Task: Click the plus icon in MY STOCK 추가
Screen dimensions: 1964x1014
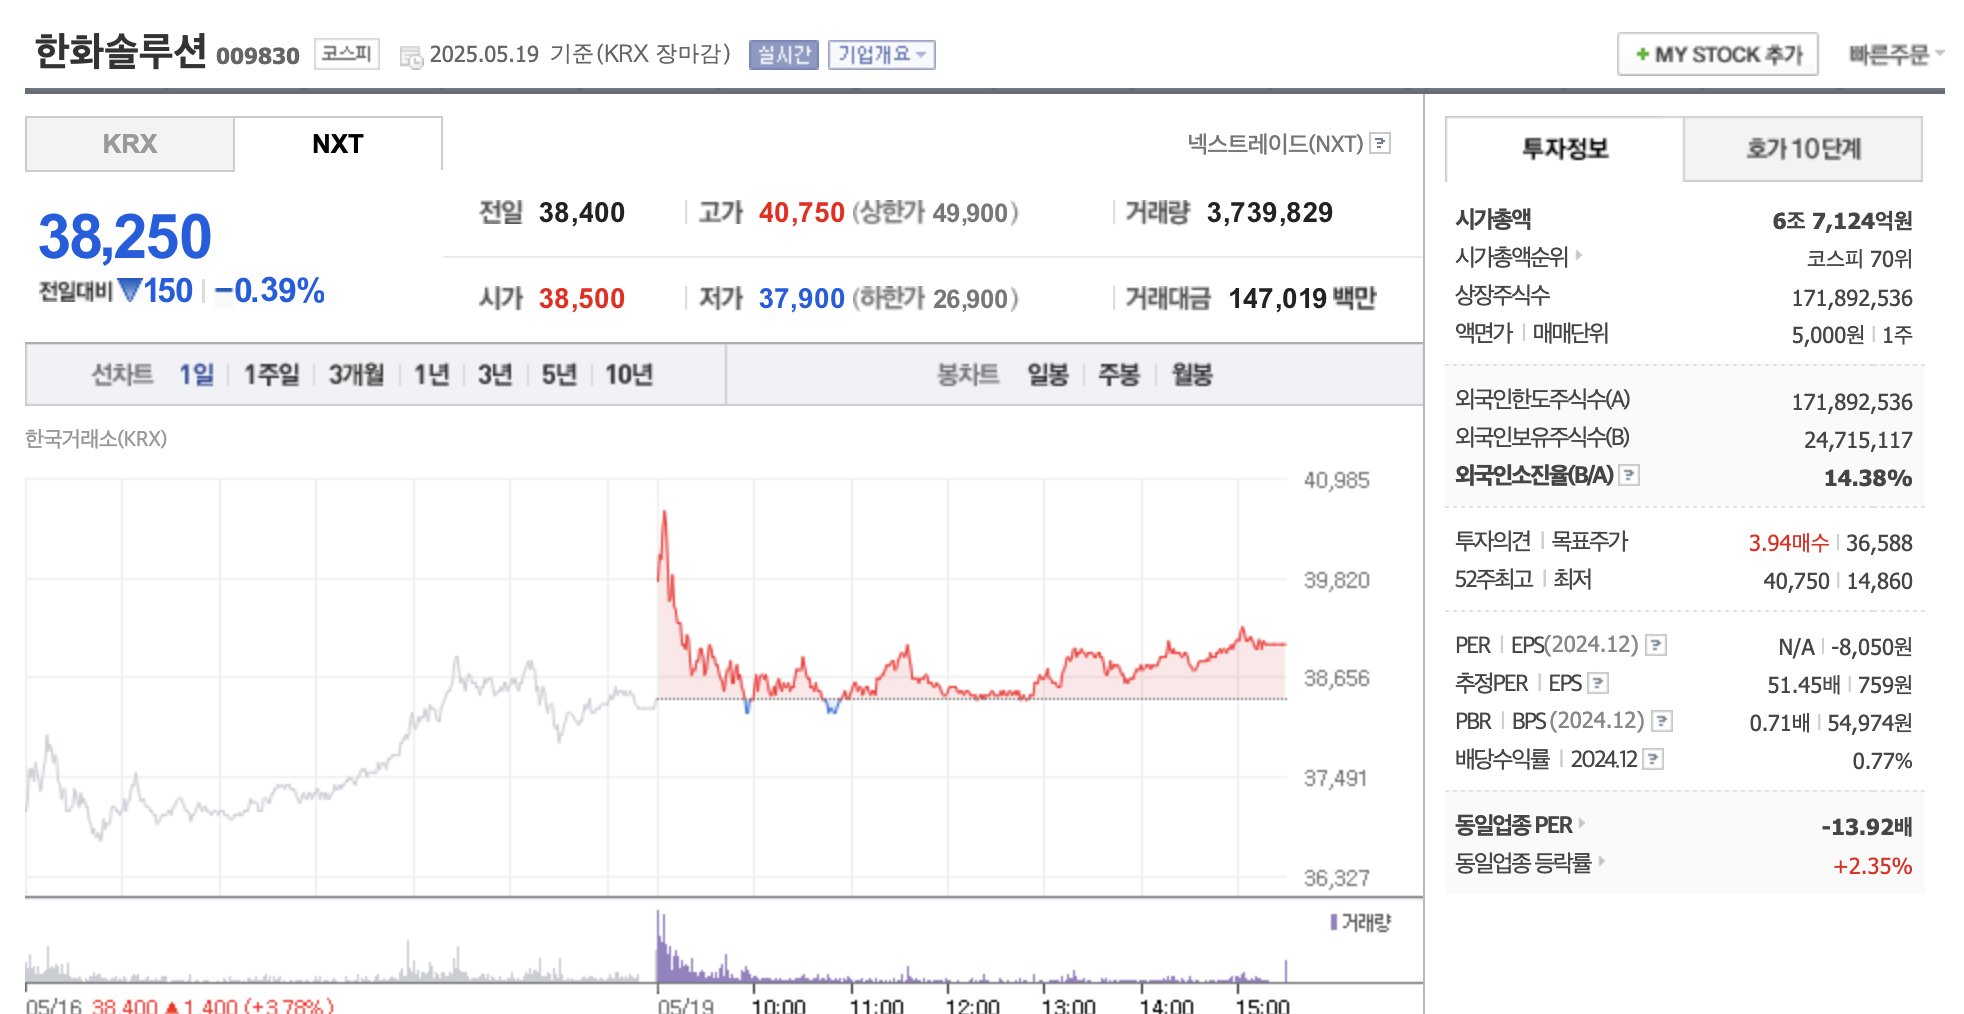Action: pyautogui.click(x=1642, y=54)
